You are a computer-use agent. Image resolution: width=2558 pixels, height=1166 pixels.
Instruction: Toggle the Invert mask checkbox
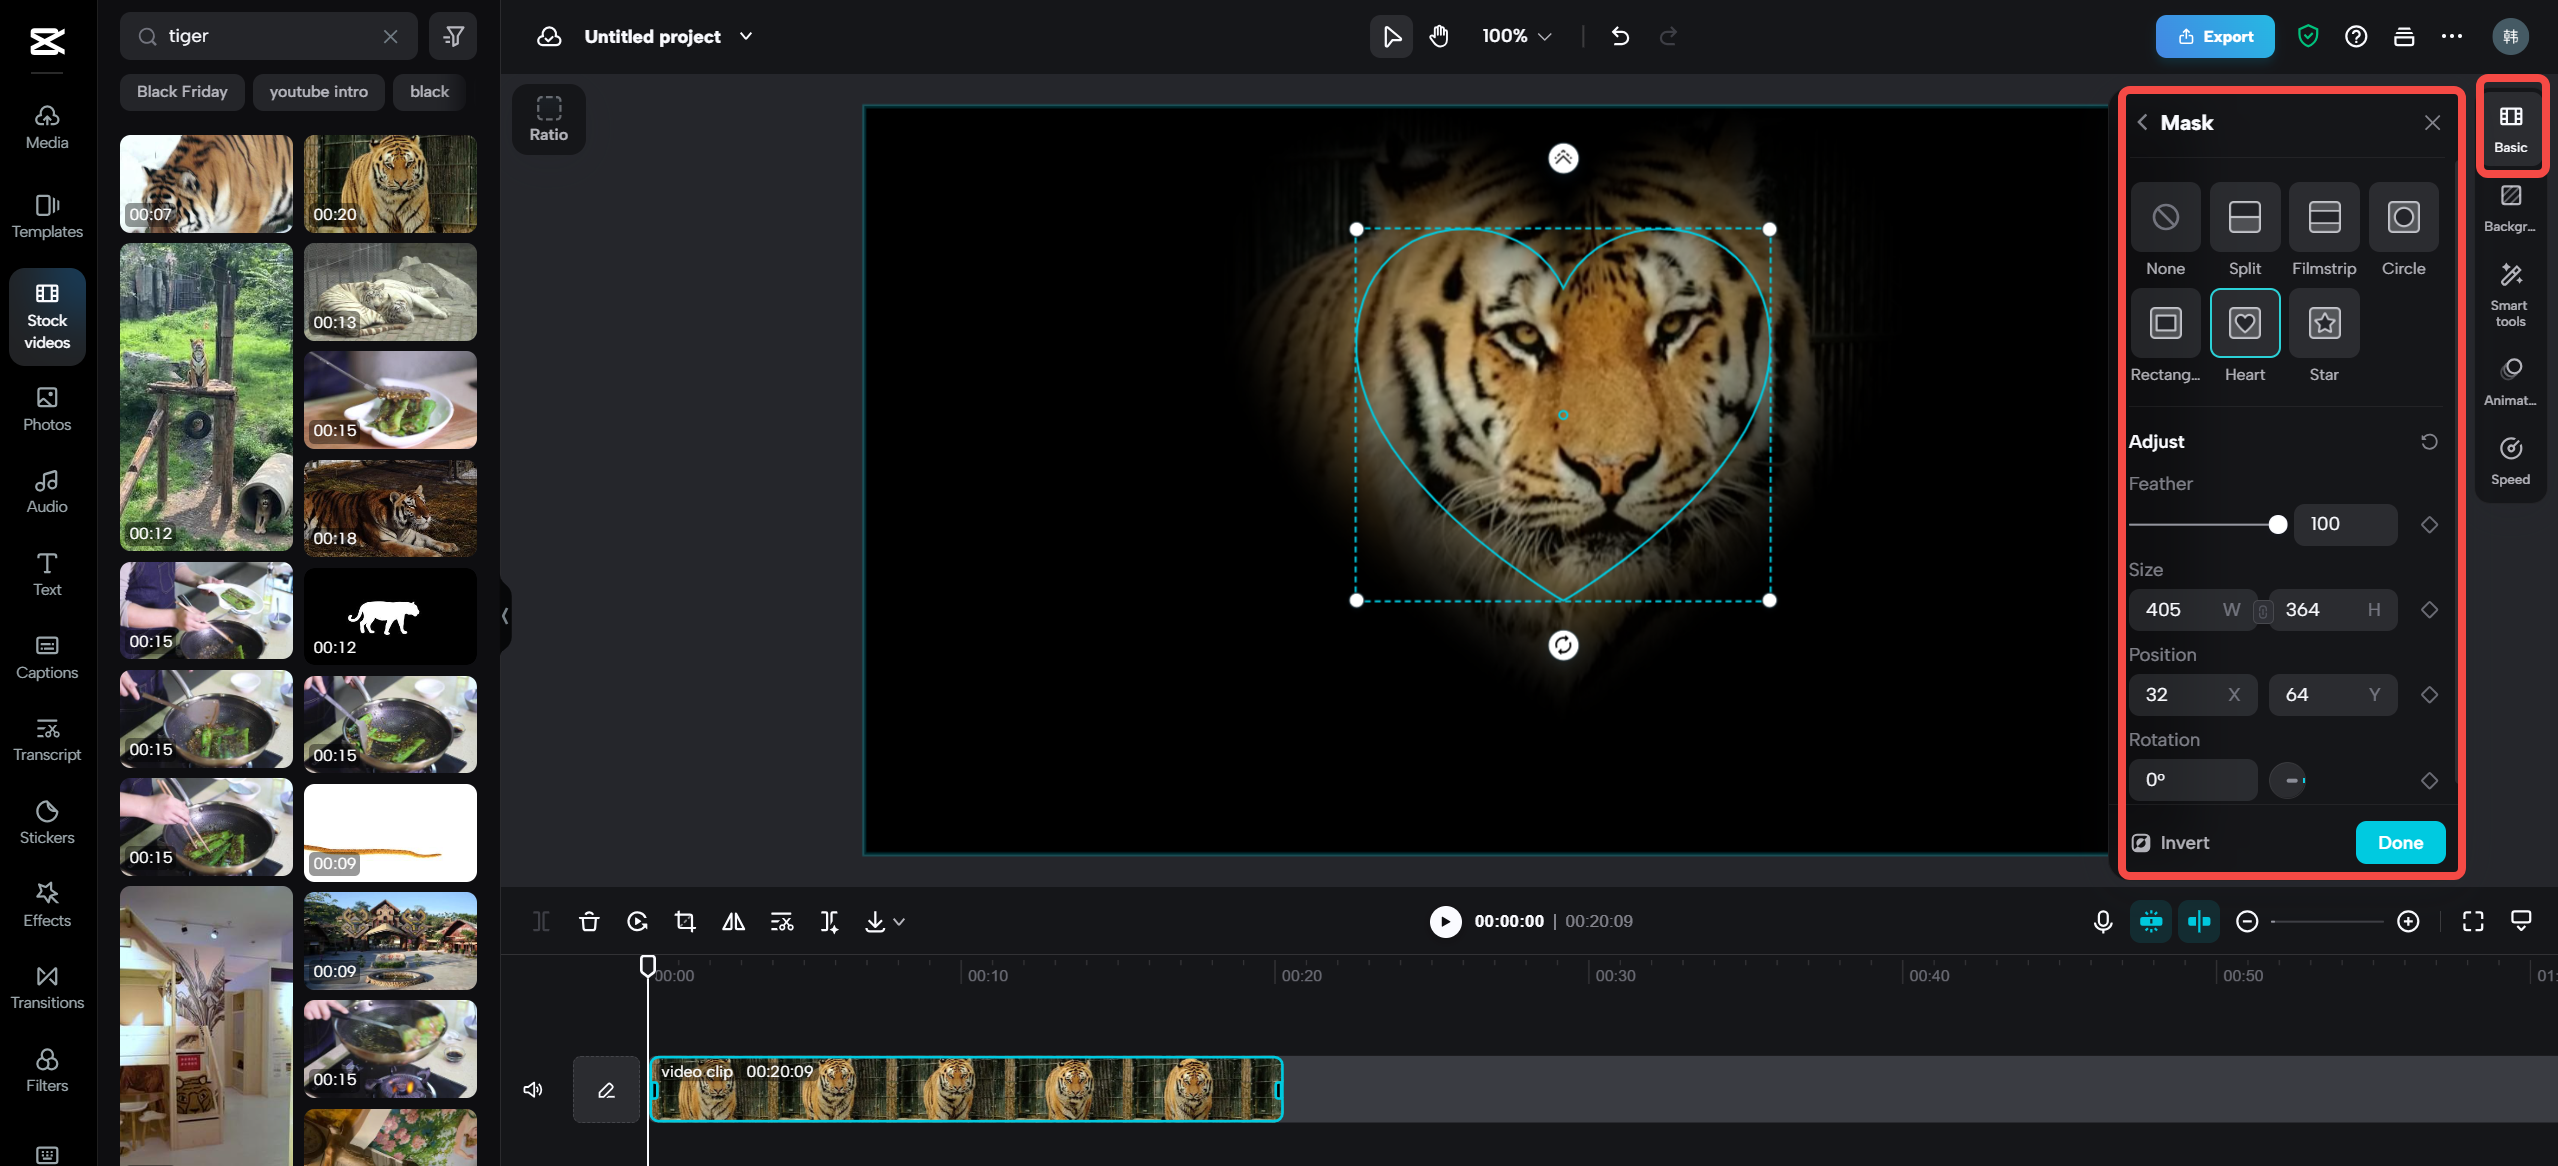point(2141,843)
